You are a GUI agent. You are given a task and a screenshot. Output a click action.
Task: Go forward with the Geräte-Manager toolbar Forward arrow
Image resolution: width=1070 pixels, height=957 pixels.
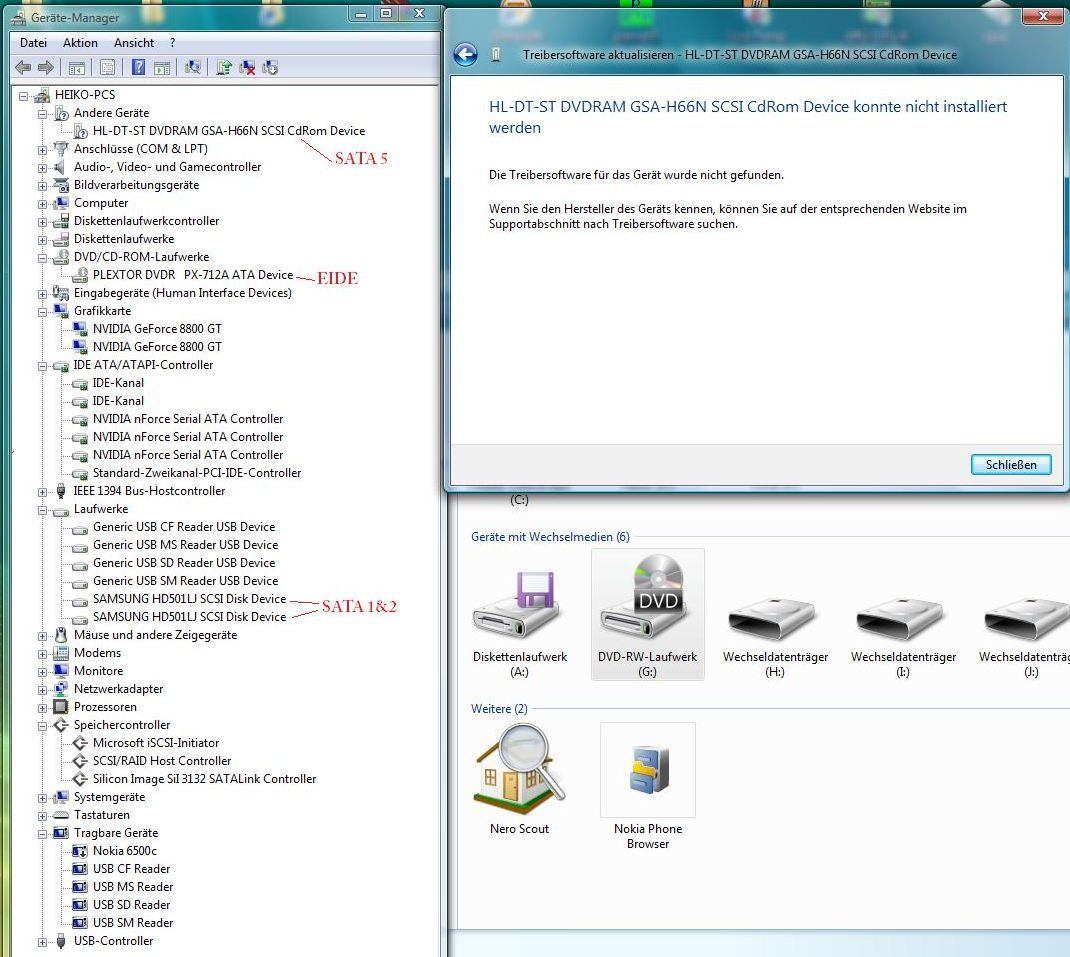tap(46, 67)
